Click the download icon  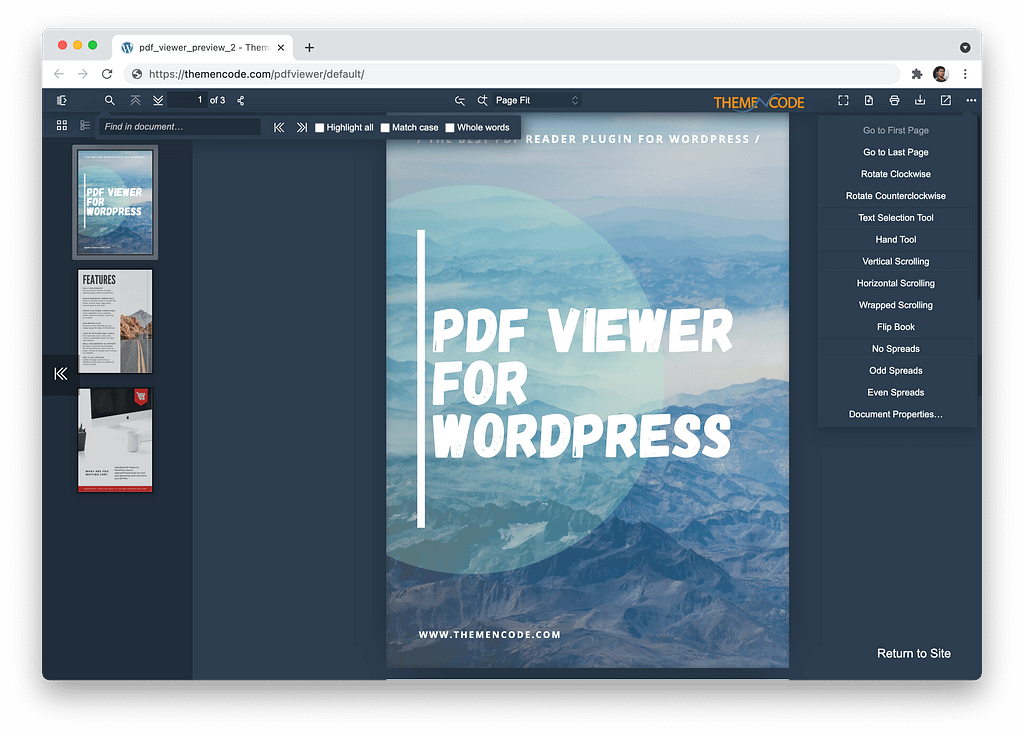920,100
